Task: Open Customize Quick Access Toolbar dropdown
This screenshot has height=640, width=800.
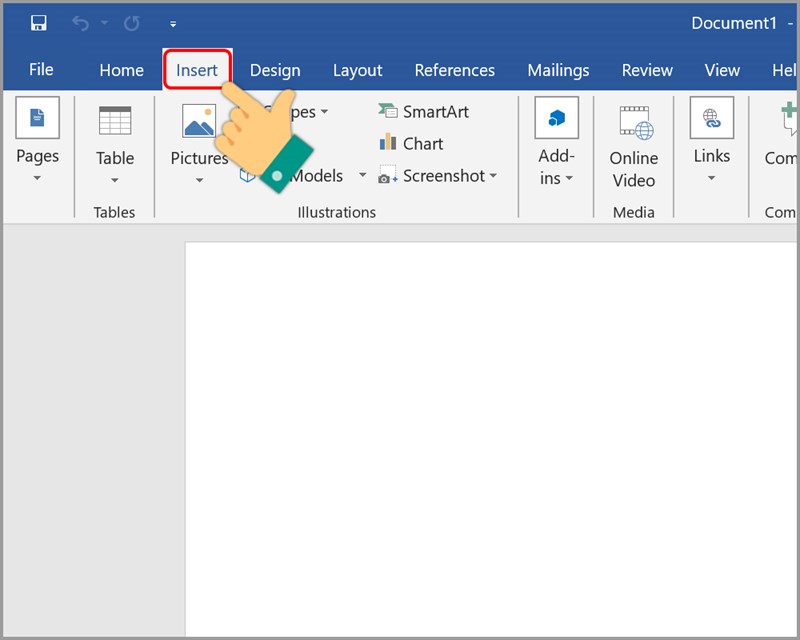Action: (x=173, y=24)
